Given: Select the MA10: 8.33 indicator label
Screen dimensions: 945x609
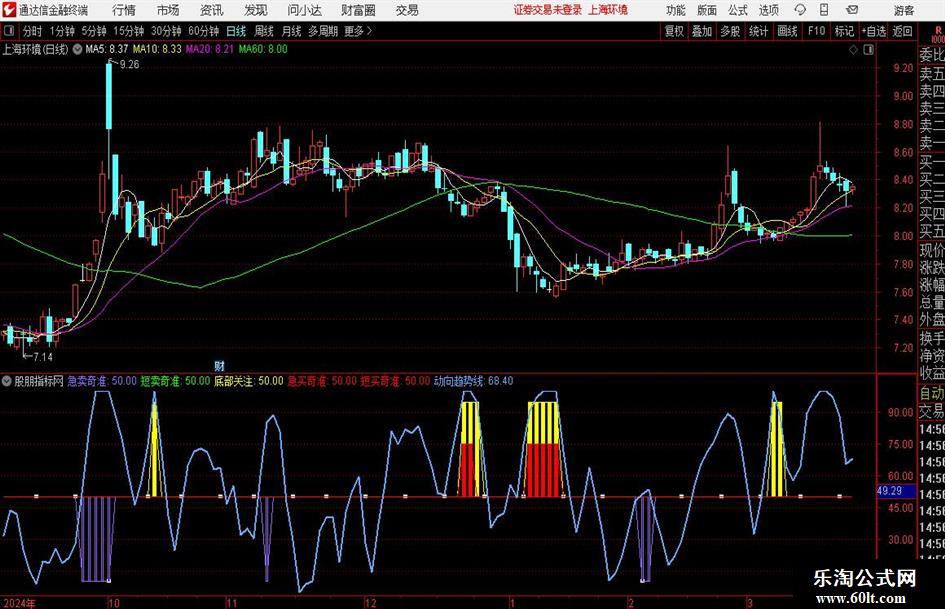Looking at the screenshot, I should [157, 49].
